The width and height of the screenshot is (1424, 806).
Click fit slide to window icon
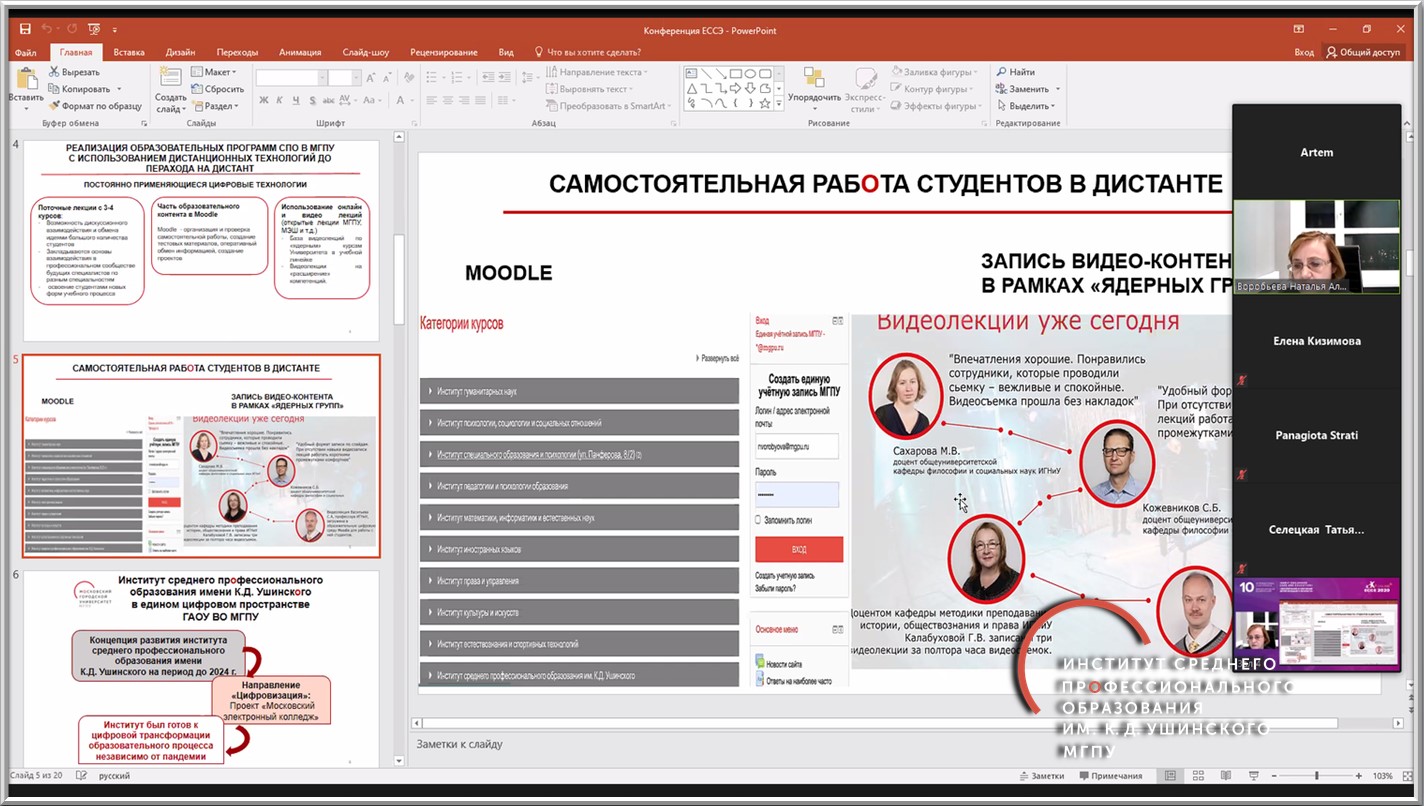coord(1405,776)
